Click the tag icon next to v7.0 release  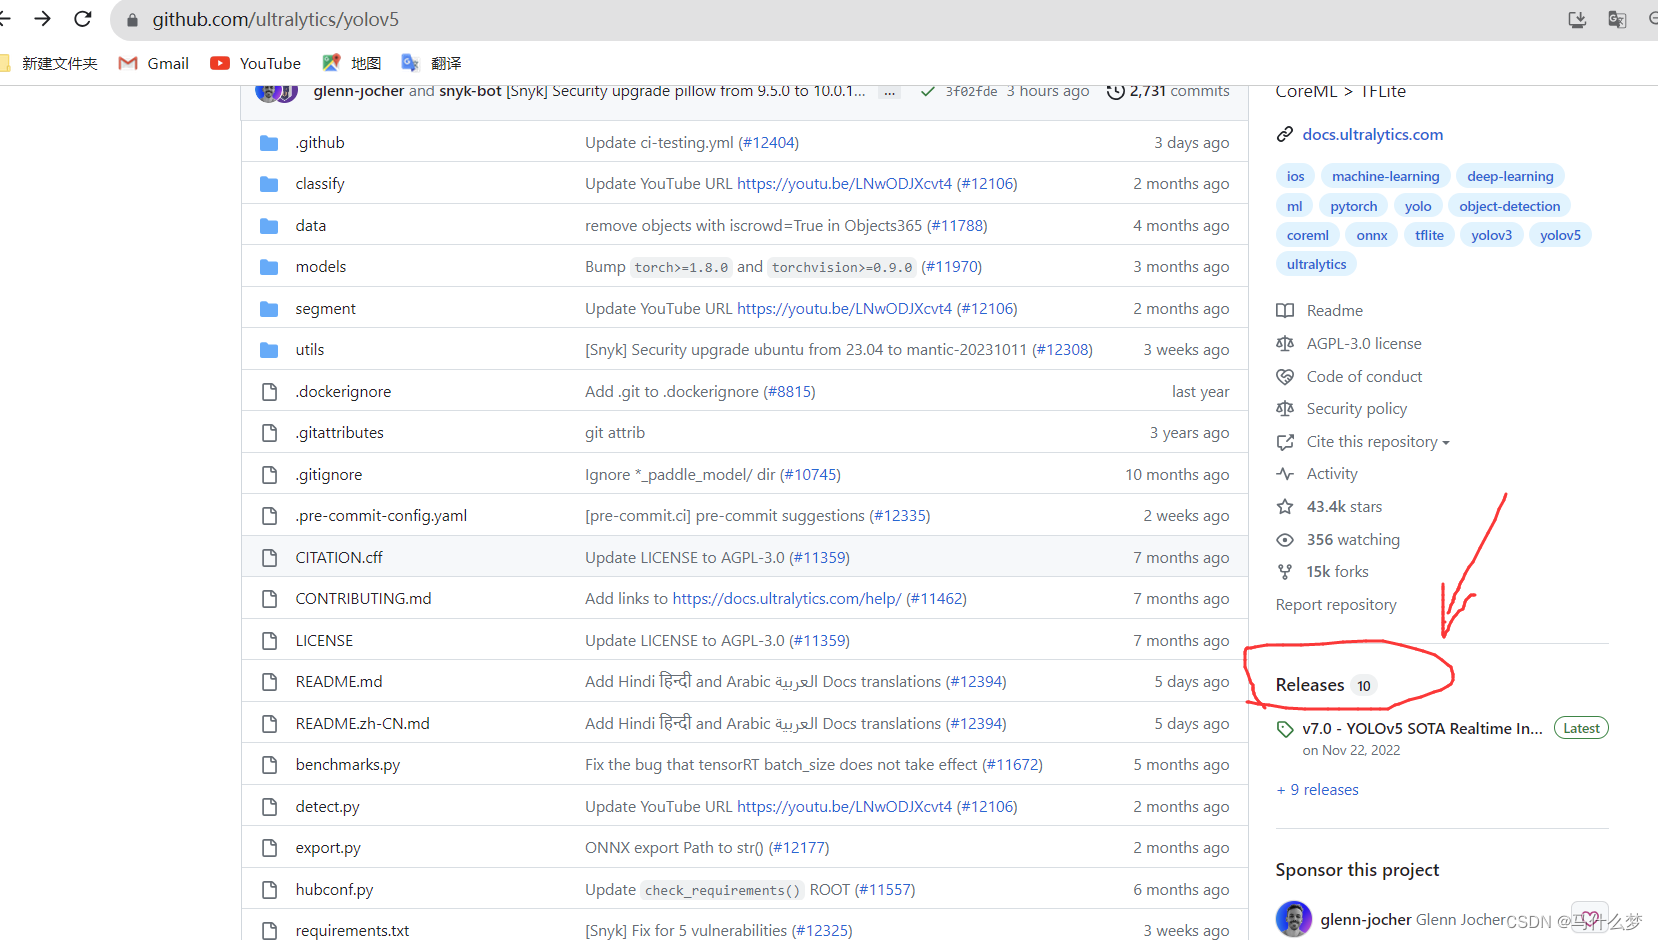[x=1285, y=729]
